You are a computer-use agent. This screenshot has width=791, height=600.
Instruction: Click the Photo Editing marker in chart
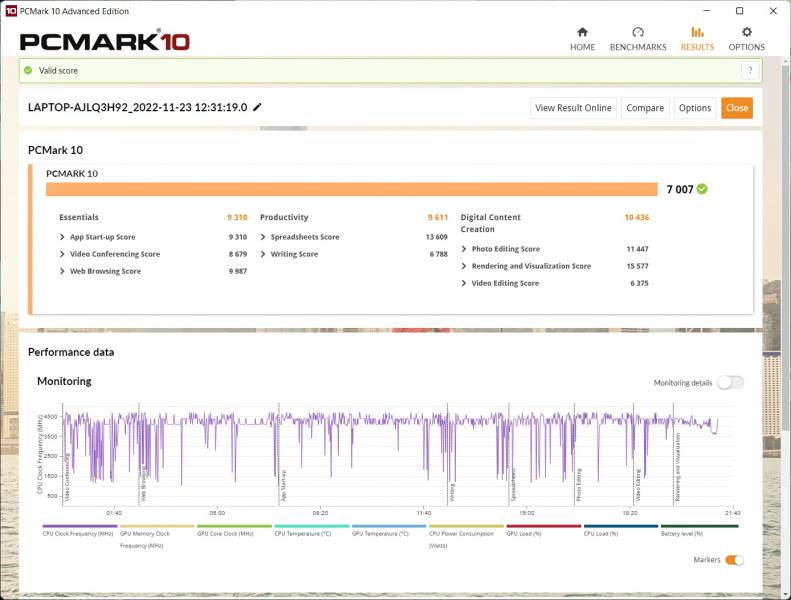coord(579,484)
